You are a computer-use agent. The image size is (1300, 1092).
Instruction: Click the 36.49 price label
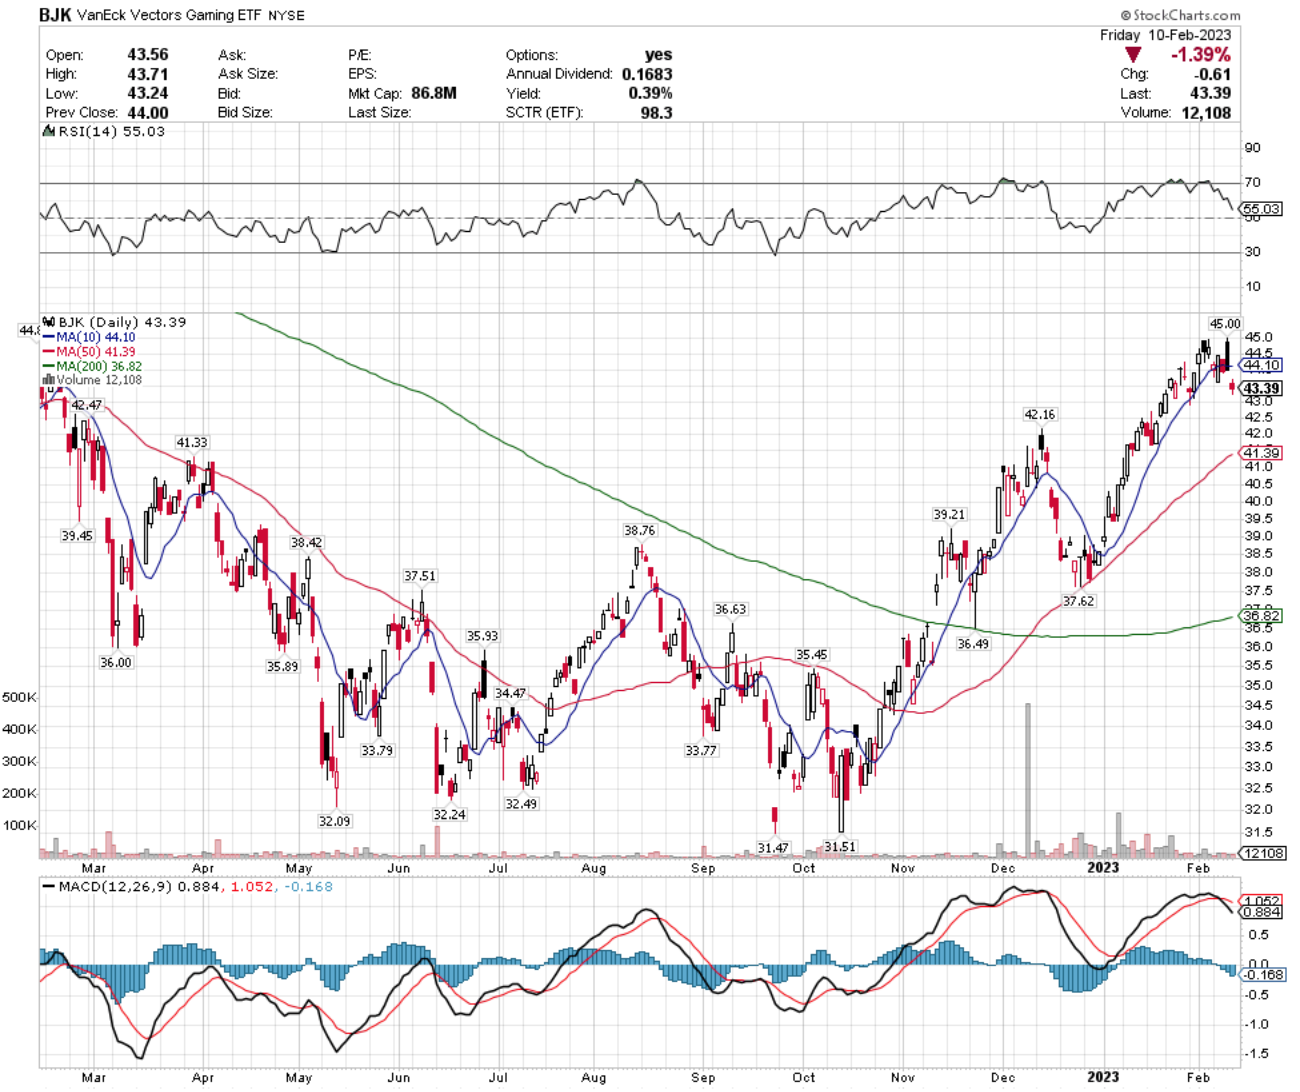973,644
